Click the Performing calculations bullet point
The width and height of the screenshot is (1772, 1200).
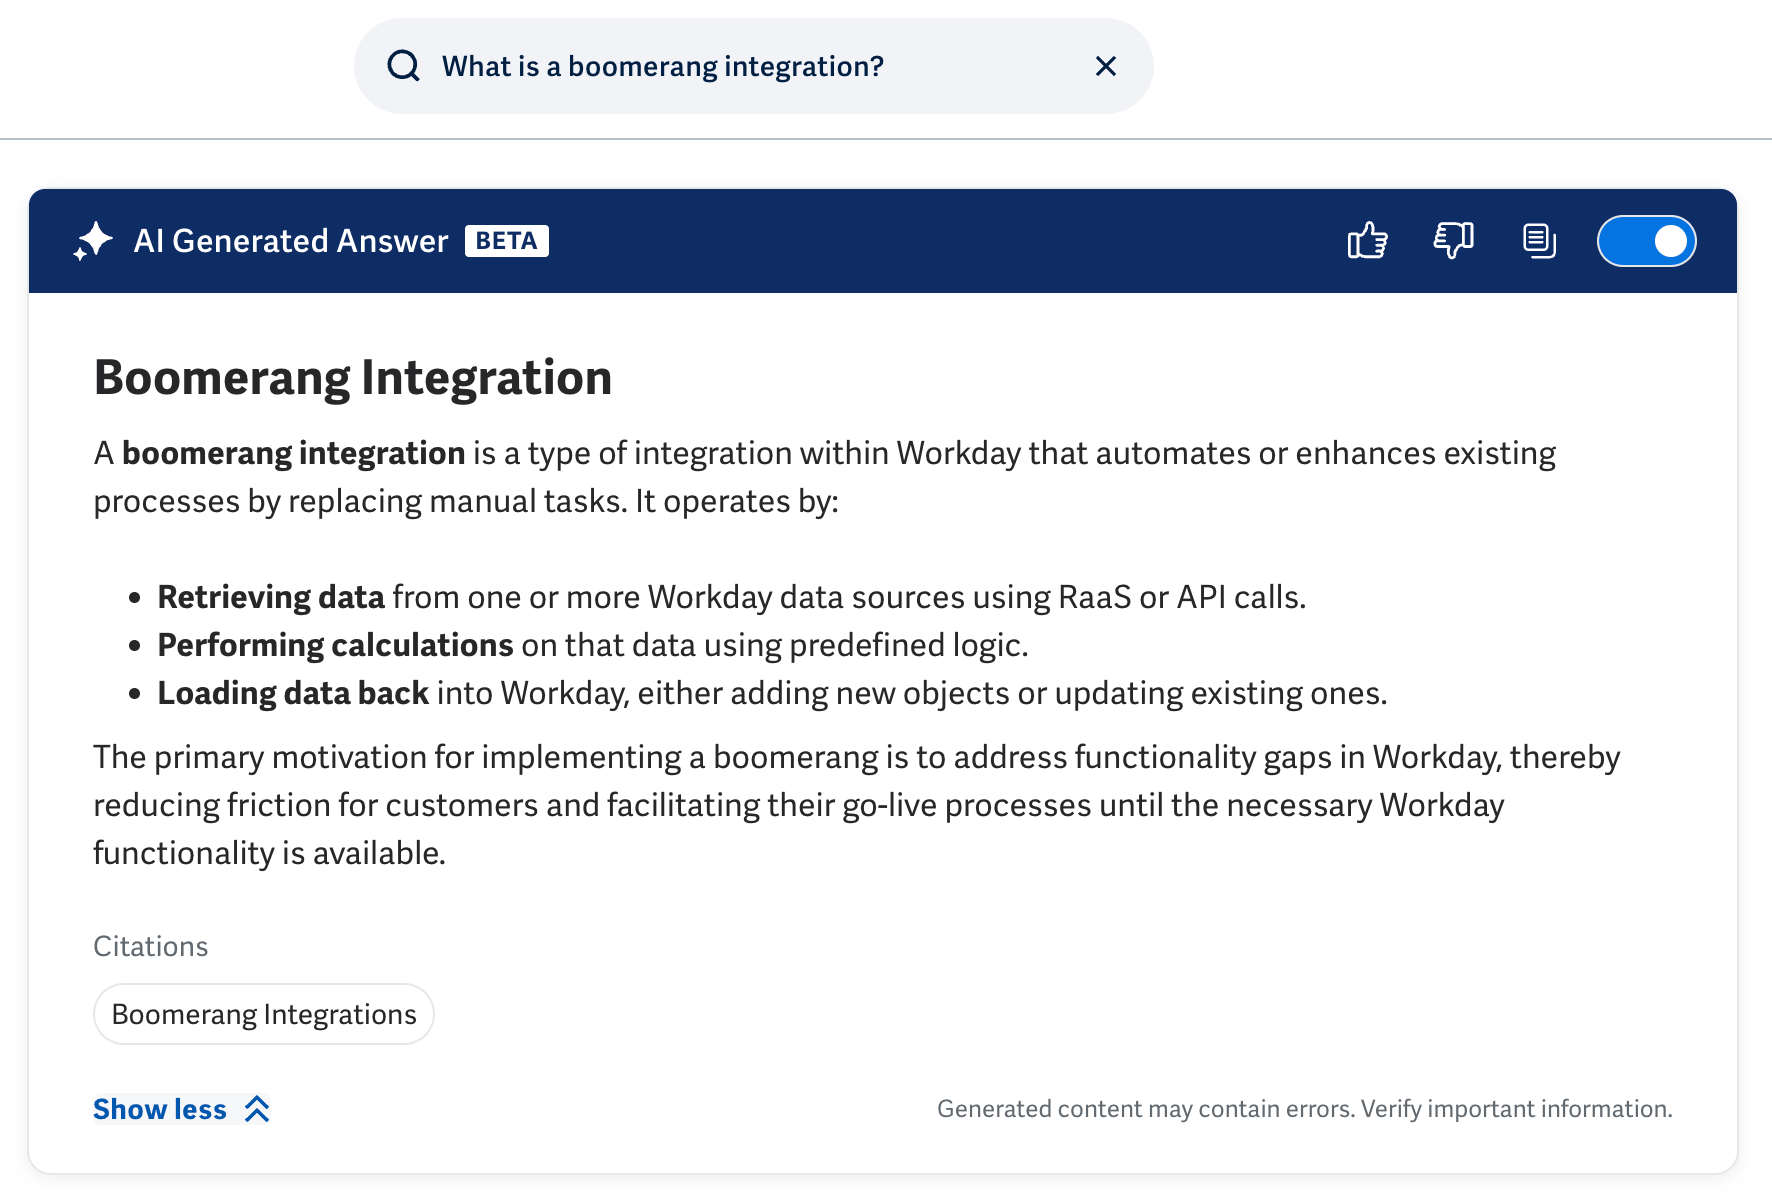click(592, 645)
